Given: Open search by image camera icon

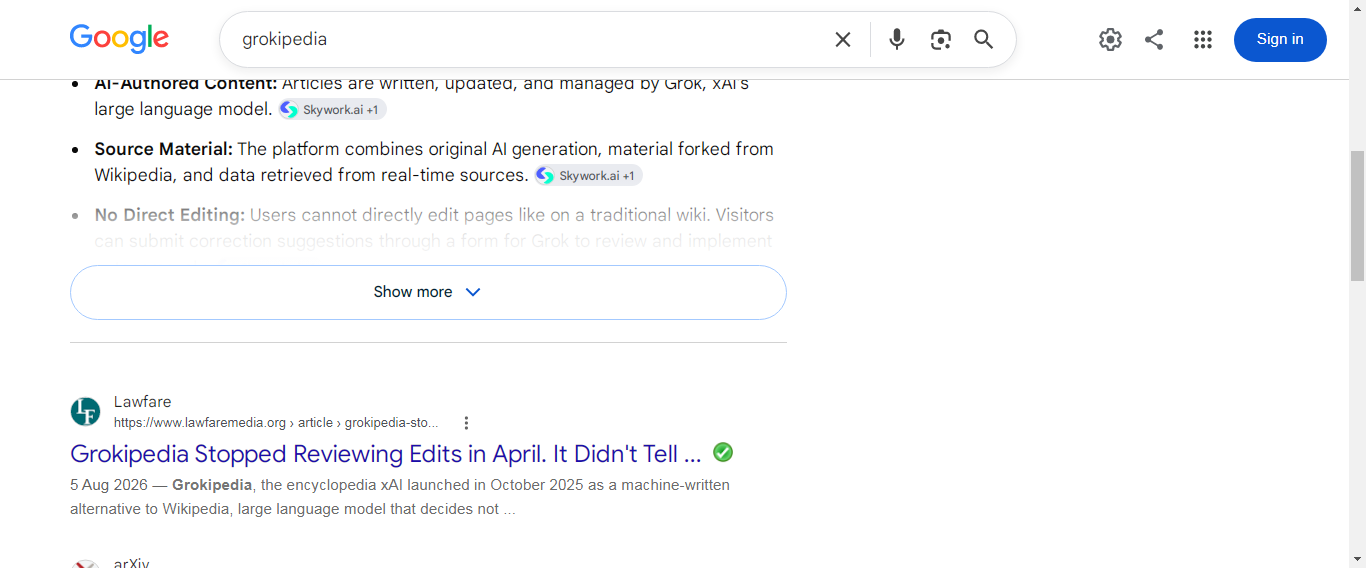Looking at the screenshot, I should (x=940, y=39).
